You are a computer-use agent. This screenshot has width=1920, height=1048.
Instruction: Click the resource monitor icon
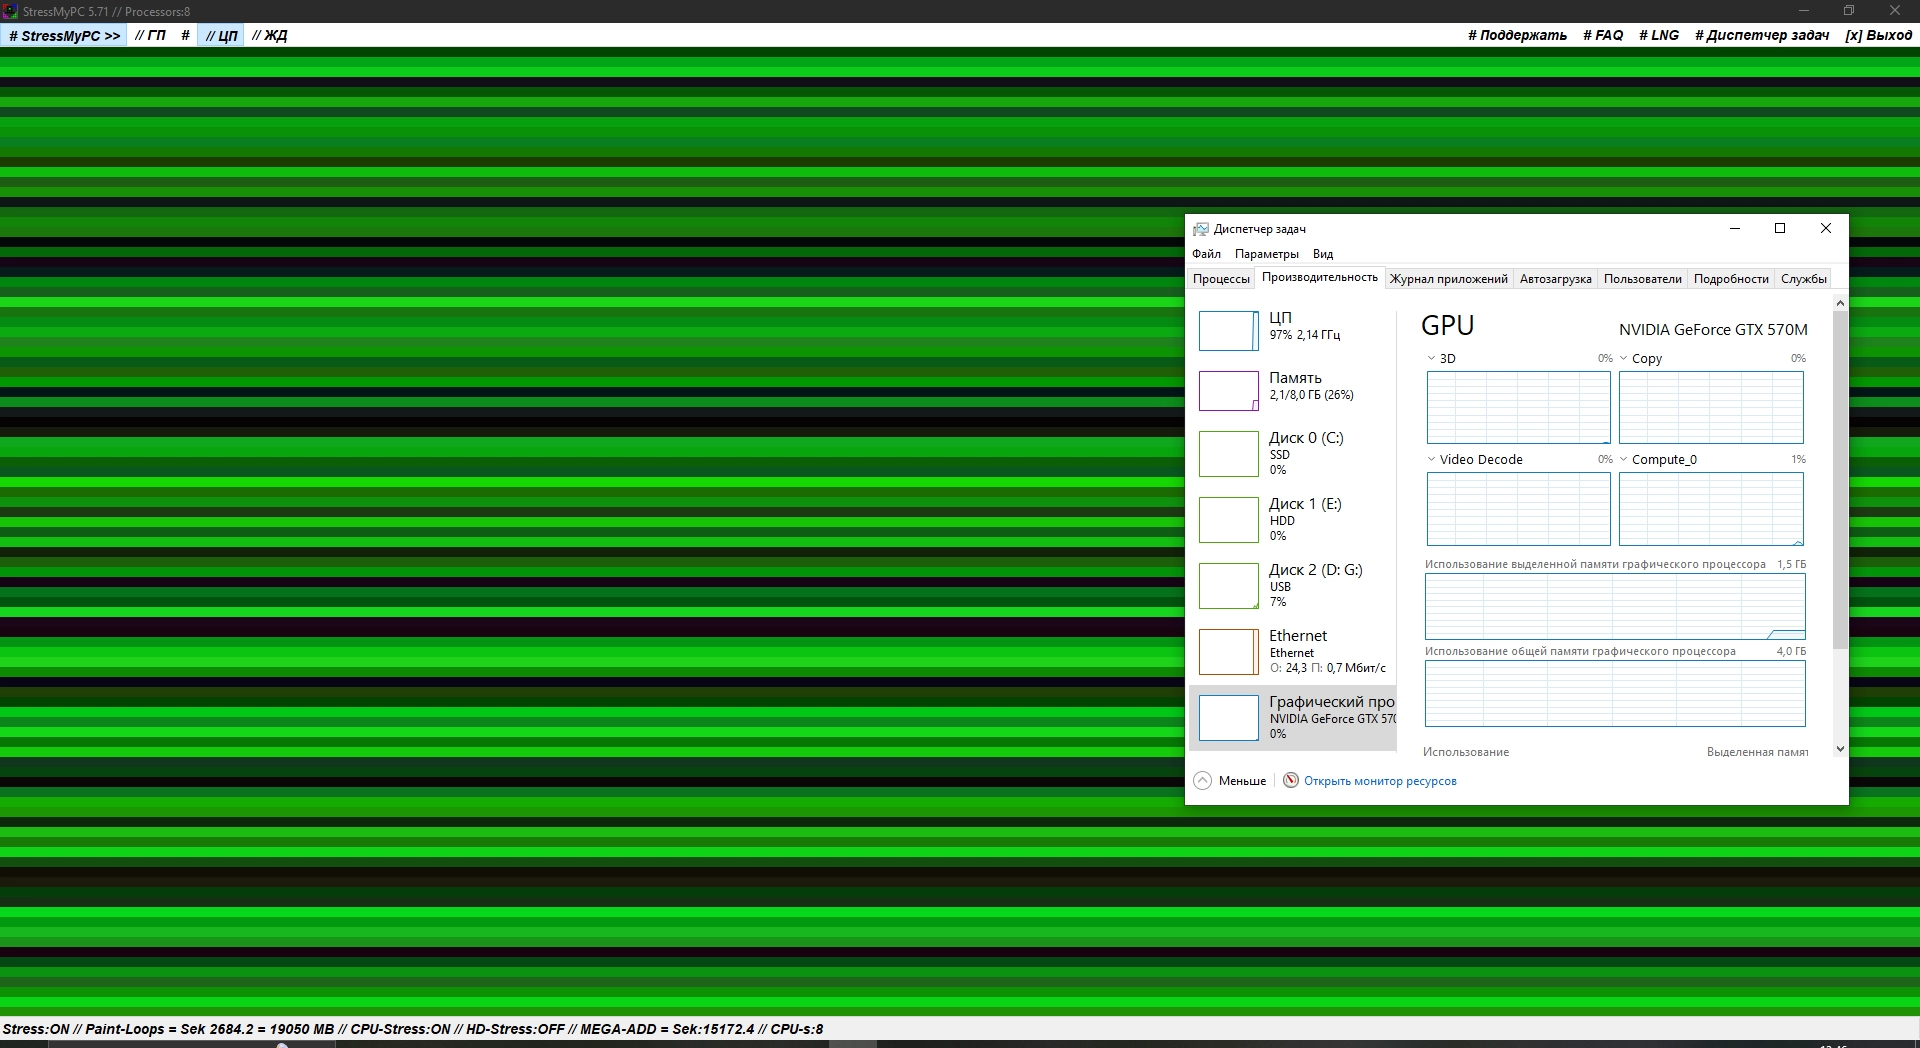1291,781
